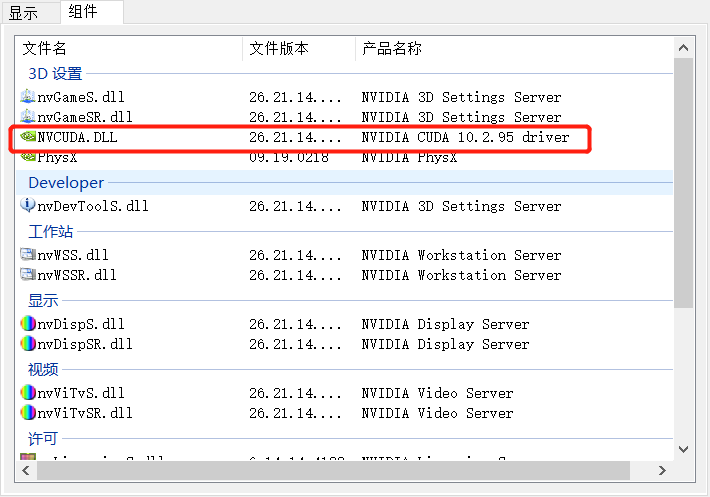Click the vertical scrollbar down arrow
Viewport: 710px width, 497px height.
click(x=684, y=449)
